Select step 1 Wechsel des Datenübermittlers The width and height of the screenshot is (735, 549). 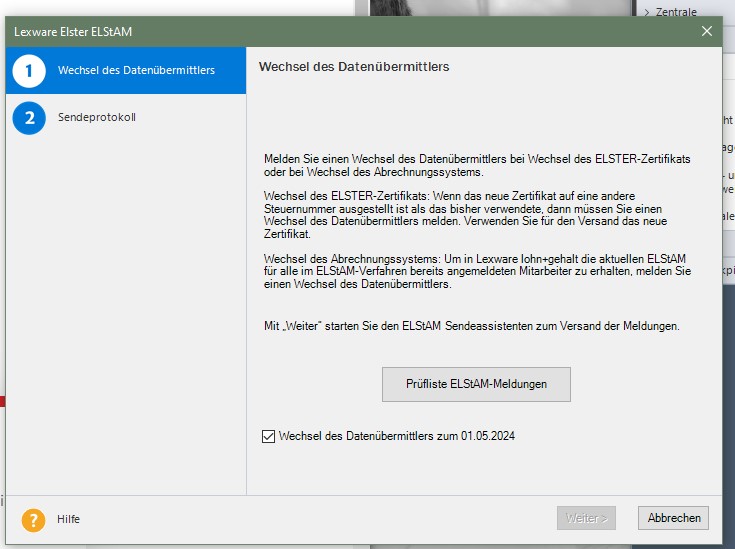[126, 70]
